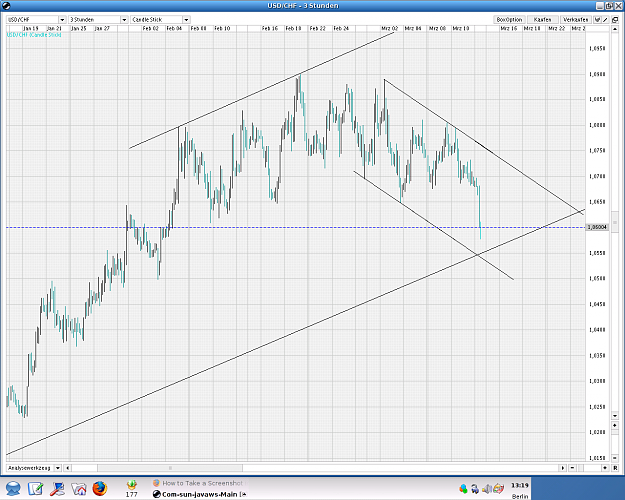Click the horizontal zoom minus button
Screen dimensions: 625x500
(x=573, y=468)
